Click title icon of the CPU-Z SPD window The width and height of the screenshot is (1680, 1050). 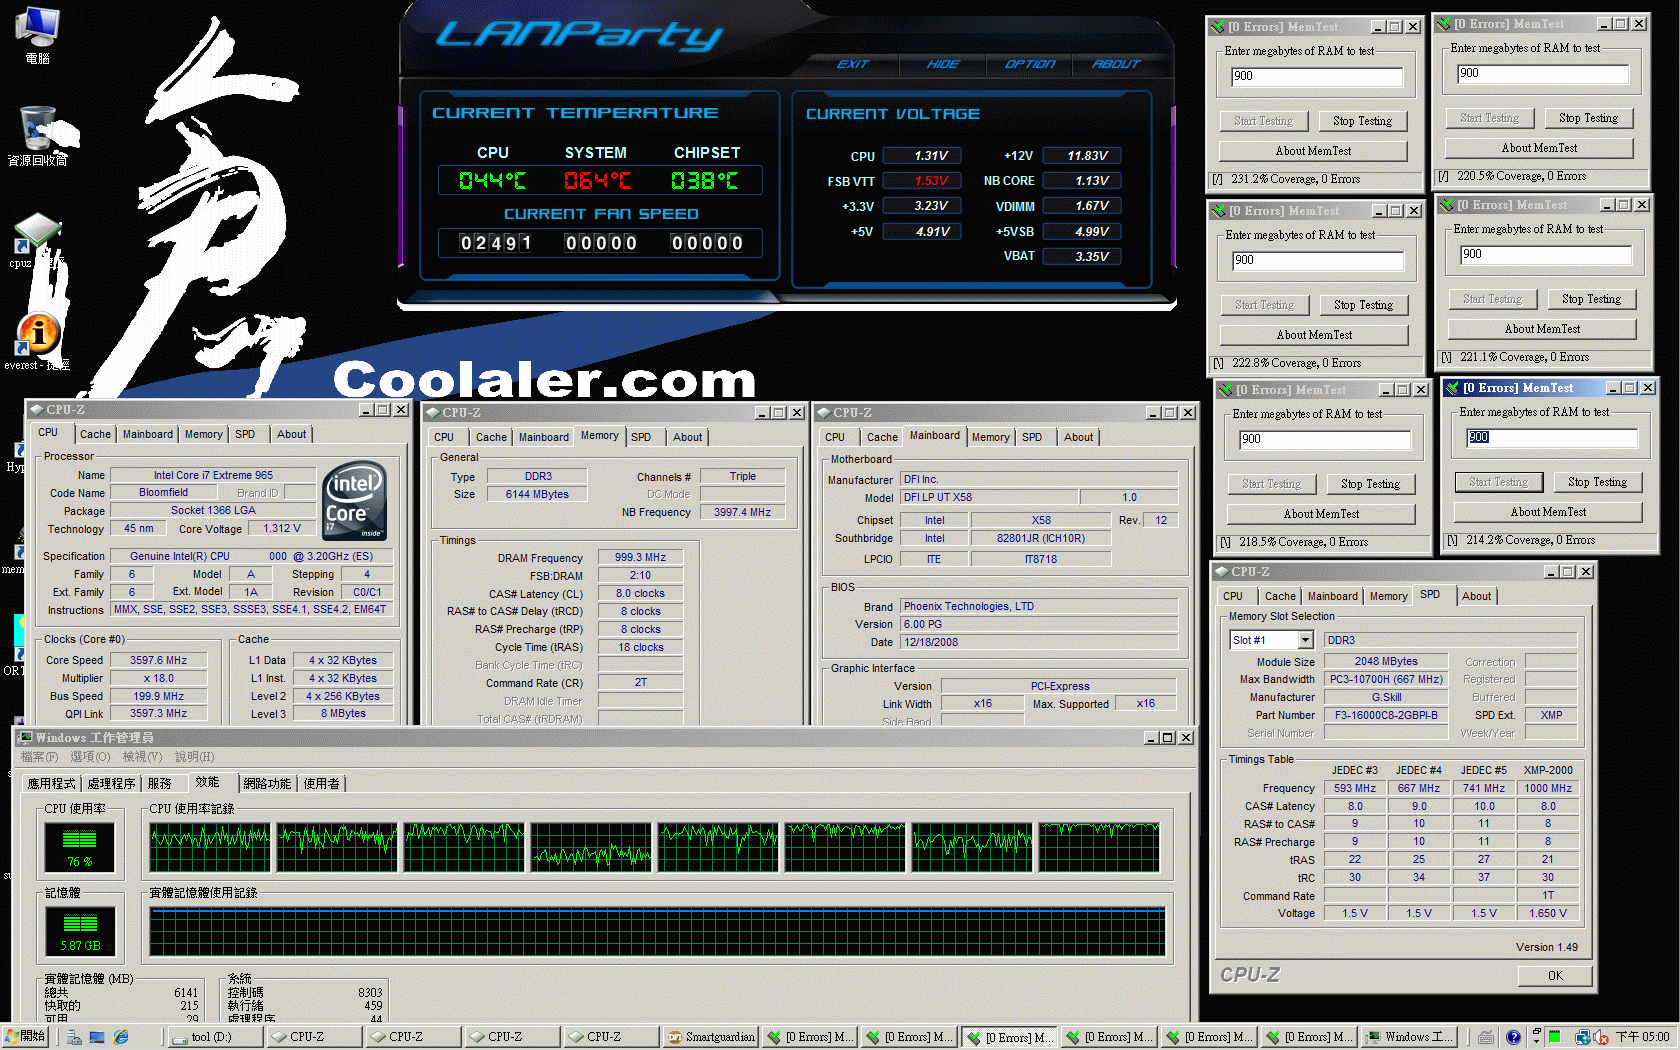(1221, 572)
